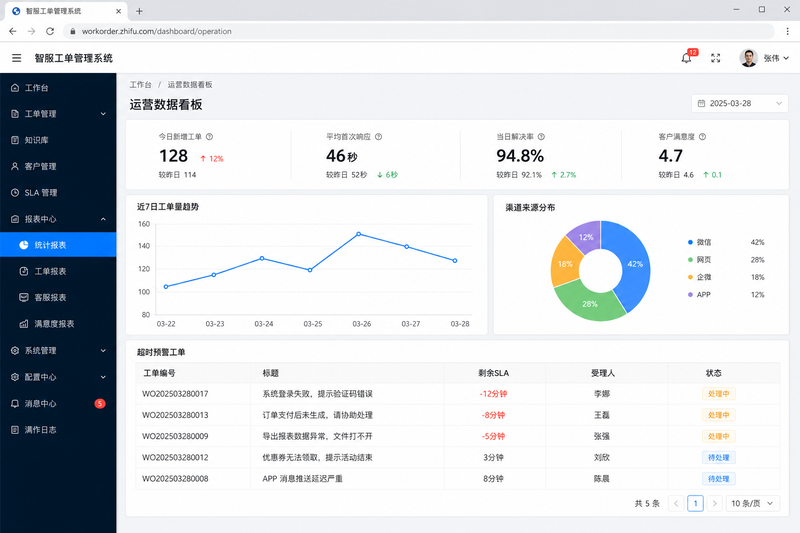Open 客服报表 in the sidebar

coord(58,297)
